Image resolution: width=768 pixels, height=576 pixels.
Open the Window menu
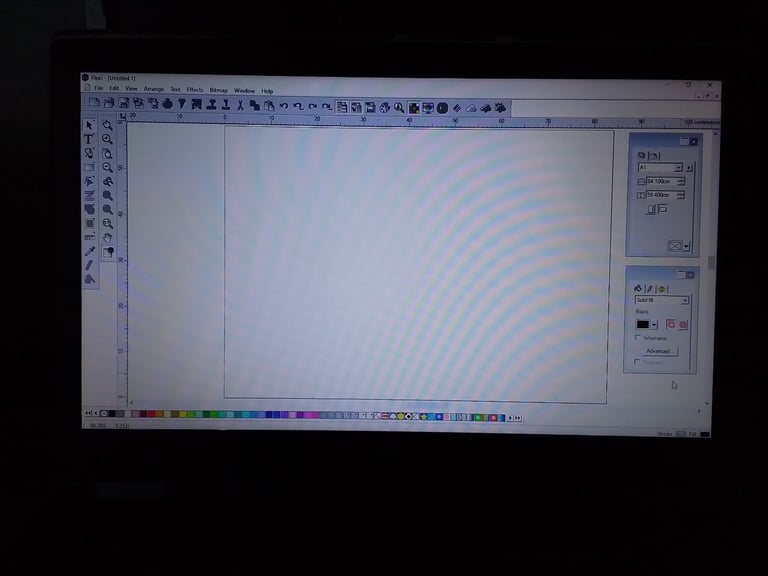pyautogui.click(x=244, y=91)
